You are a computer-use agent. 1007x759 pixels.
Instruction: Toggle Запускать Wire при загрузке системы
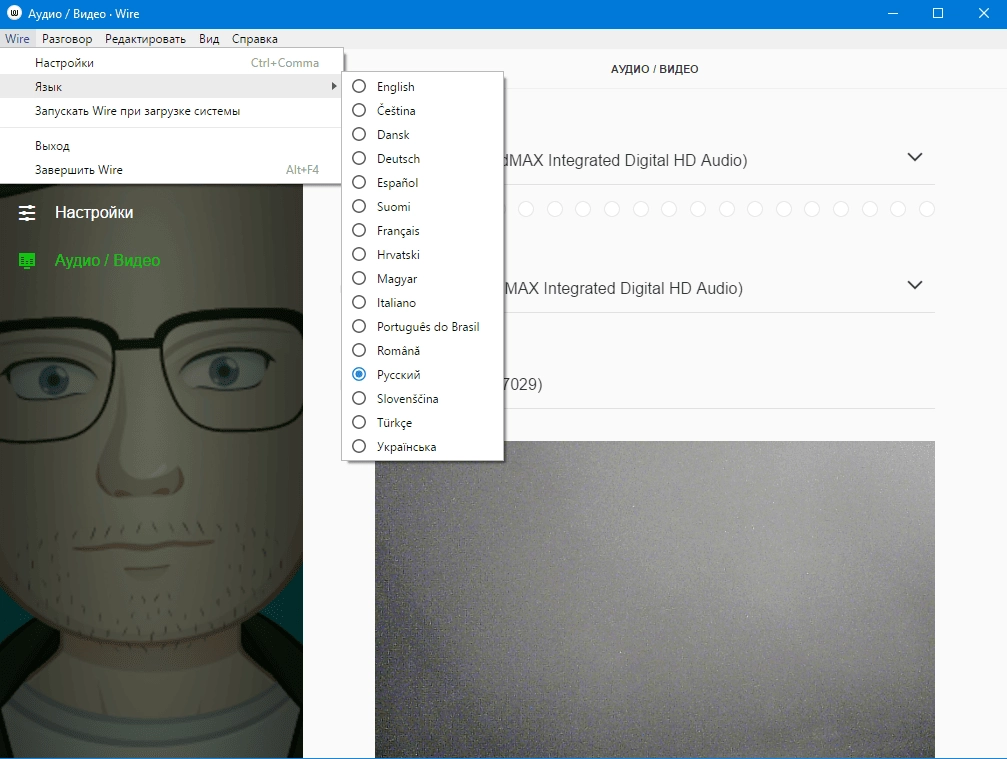coord(171,110)
